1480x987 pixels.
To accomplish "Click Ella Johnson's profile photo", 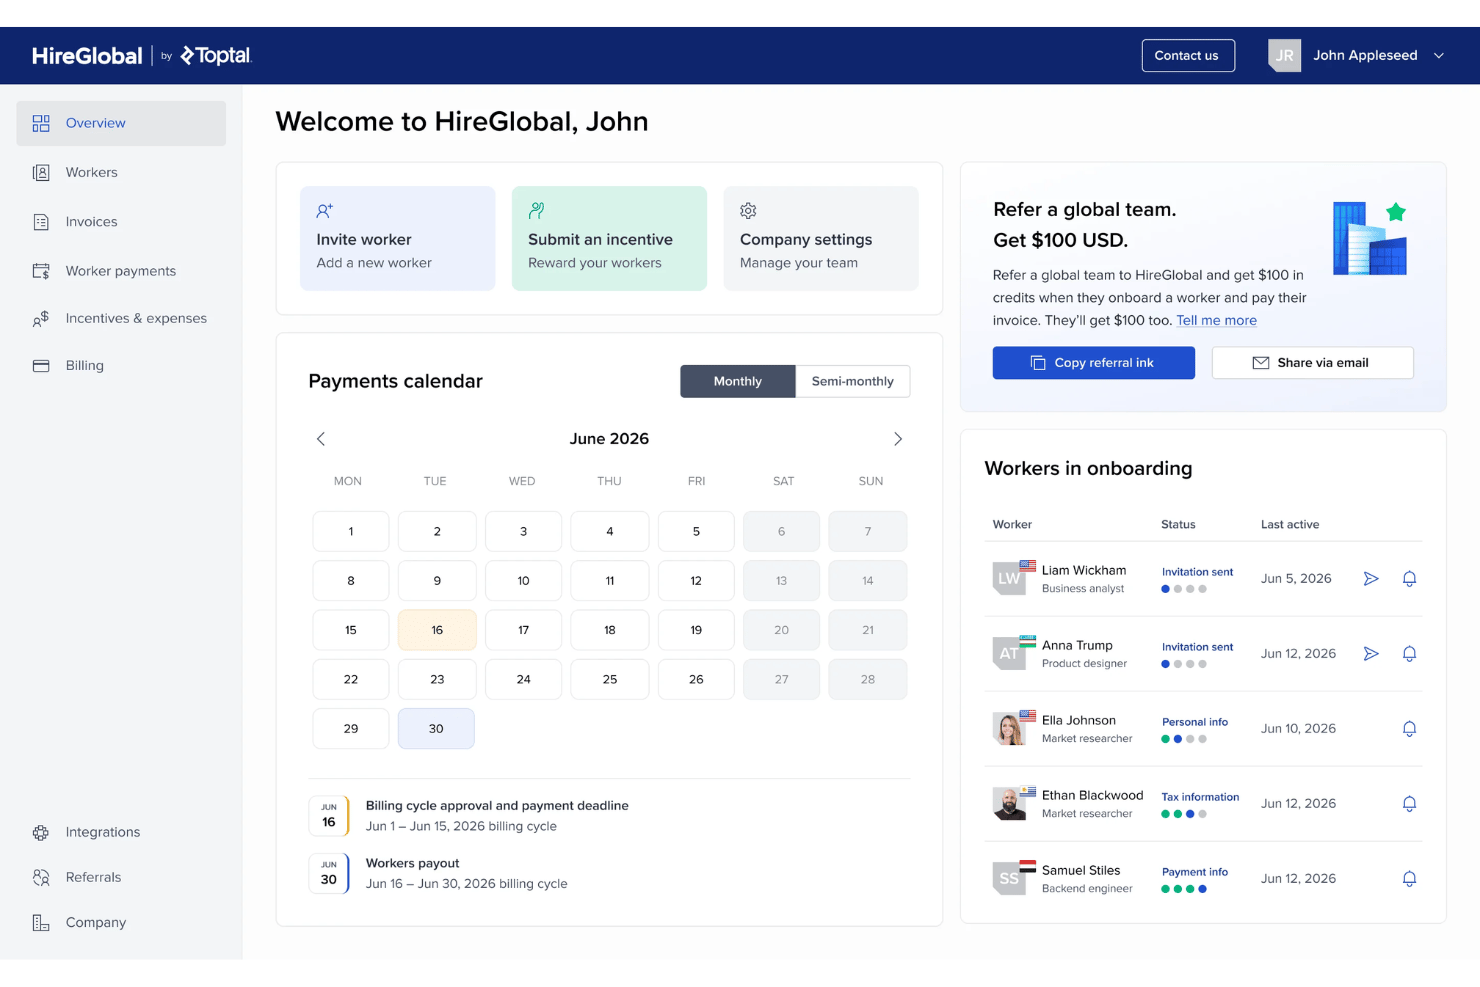I will point(1010,728).
